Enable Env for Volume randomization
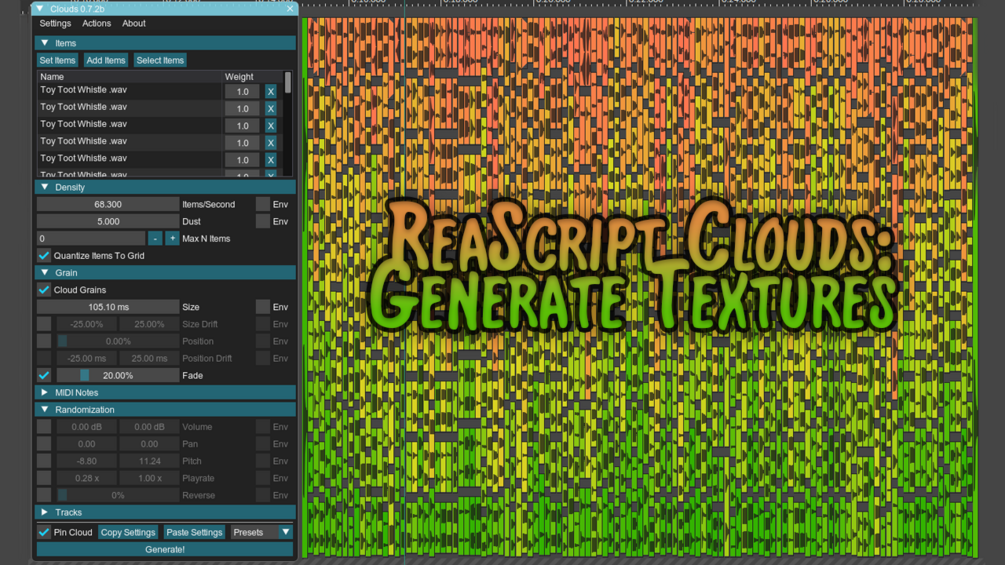Viewport: 1005px width, 565px height. pos(262,427)
